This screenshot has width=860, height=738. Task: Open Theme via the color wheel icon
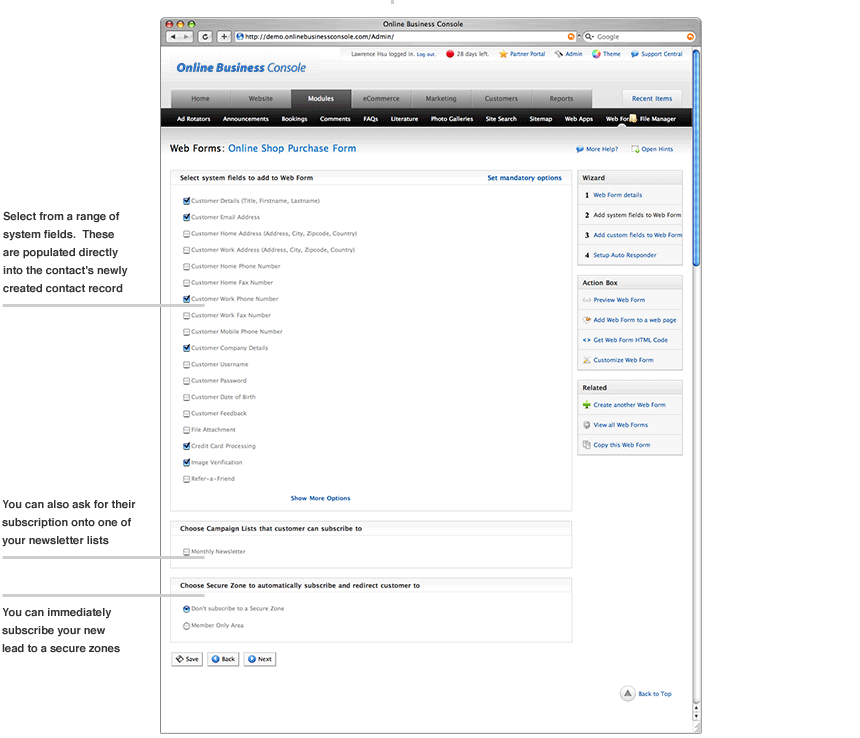596,54
